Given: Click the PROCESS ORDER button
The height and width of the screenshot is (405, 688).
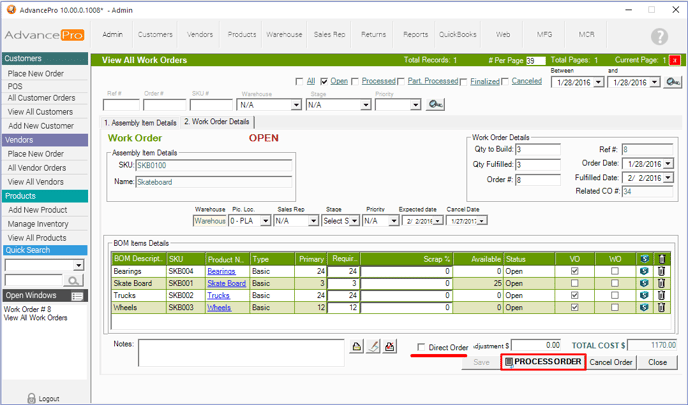Looking at the screenshot, I should (542, 362).
